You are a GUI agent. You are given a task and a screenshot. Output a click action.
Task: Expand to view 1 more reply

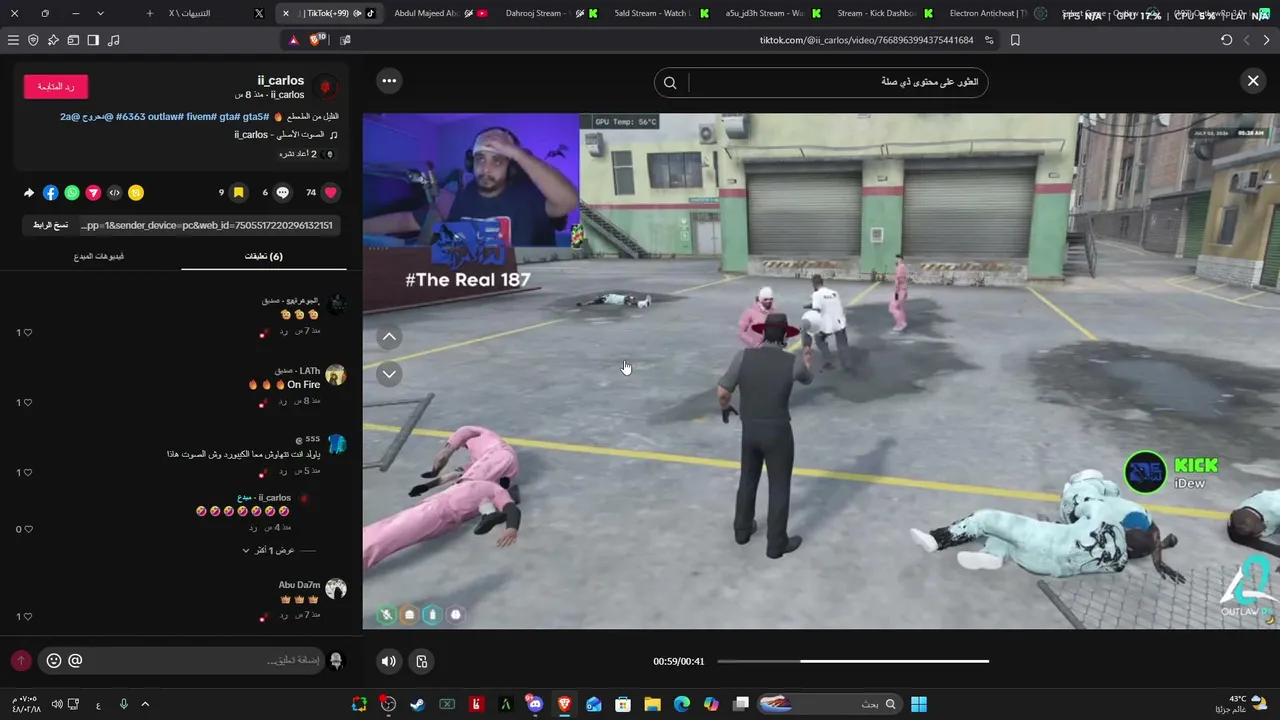269,551
